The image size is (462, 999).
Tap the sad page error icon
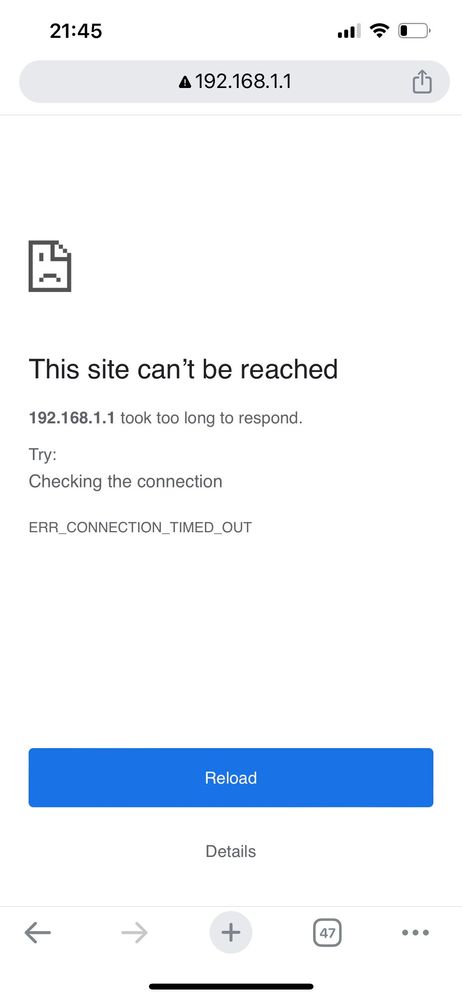50,266
